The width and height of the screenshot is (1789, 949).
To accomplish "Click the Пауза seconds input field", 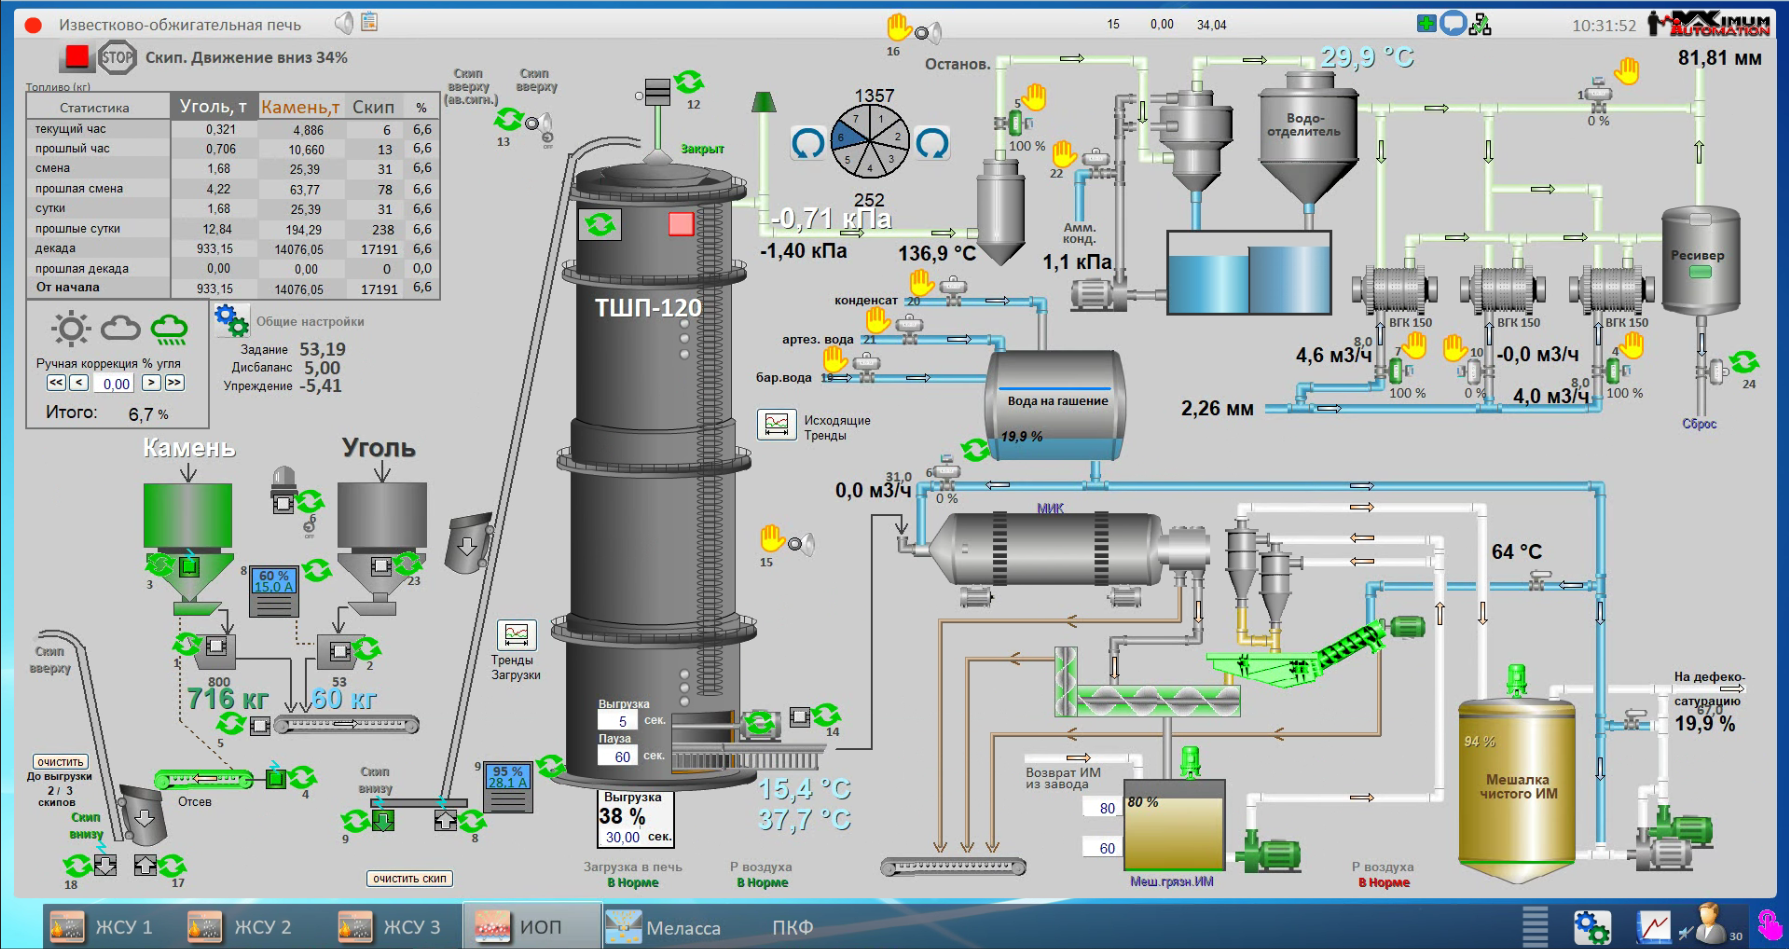I will click(619, 757).
